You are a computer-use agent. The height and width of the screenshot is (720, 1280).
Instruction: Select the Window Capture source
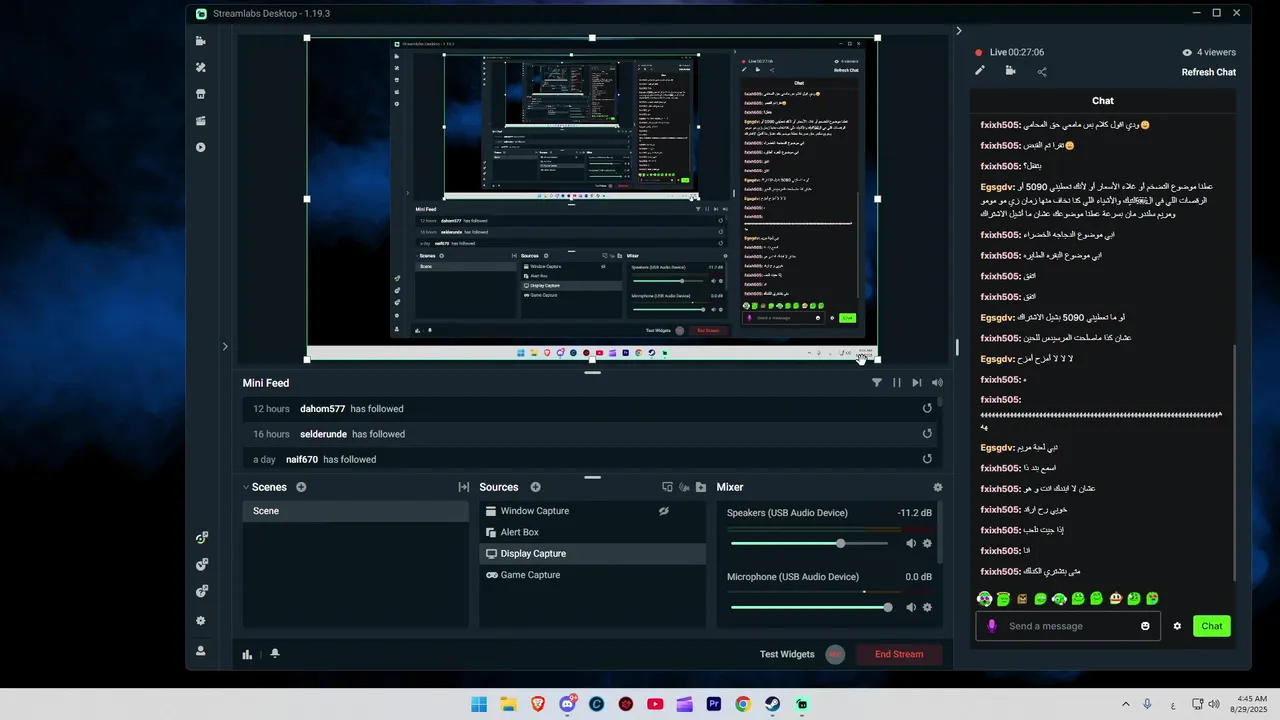pyautogui.click(x=592, y=511)
